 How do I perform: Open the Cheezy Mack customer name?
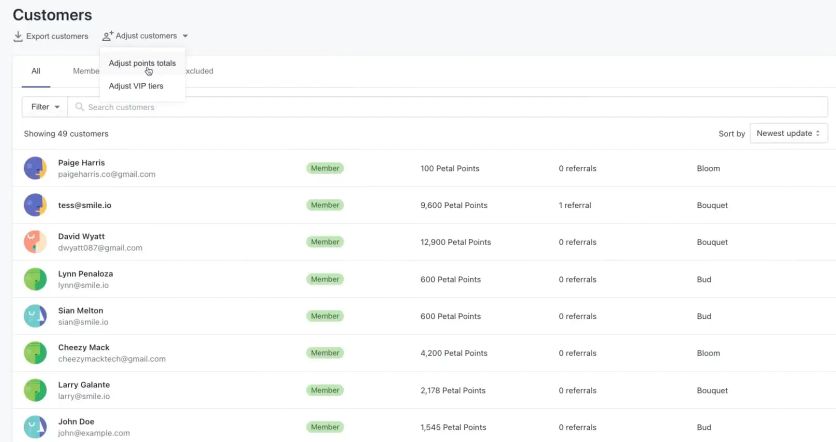(x=84, y=347)
